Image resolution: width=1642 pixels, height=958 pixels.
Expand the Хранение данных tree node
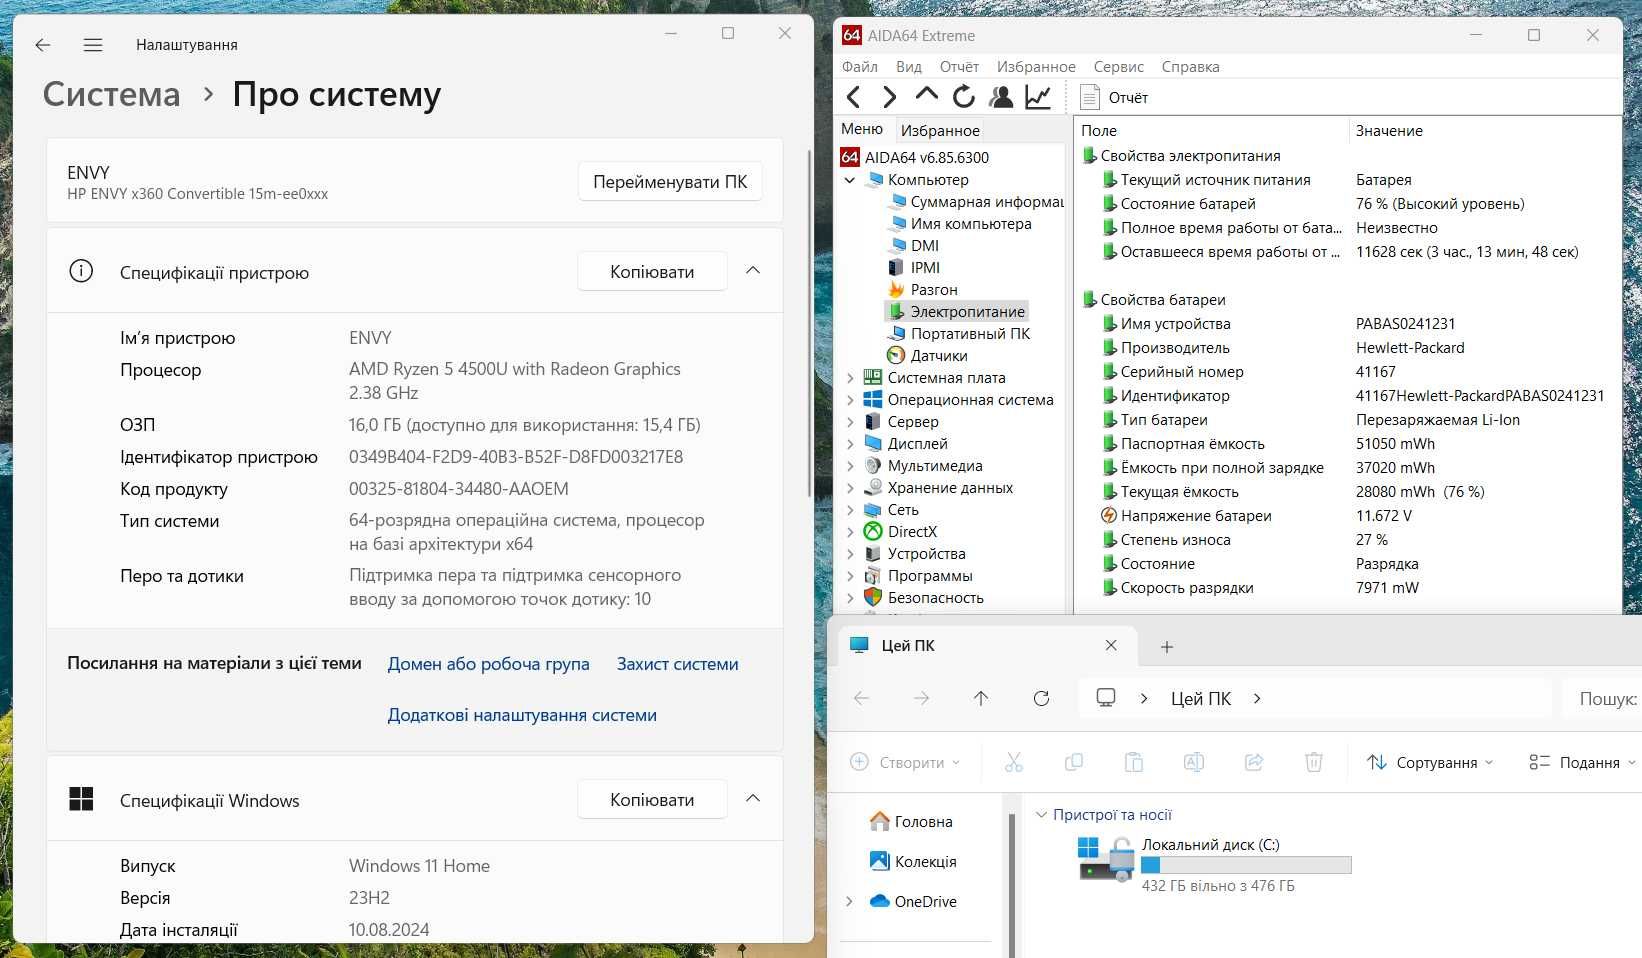point(850,488)
